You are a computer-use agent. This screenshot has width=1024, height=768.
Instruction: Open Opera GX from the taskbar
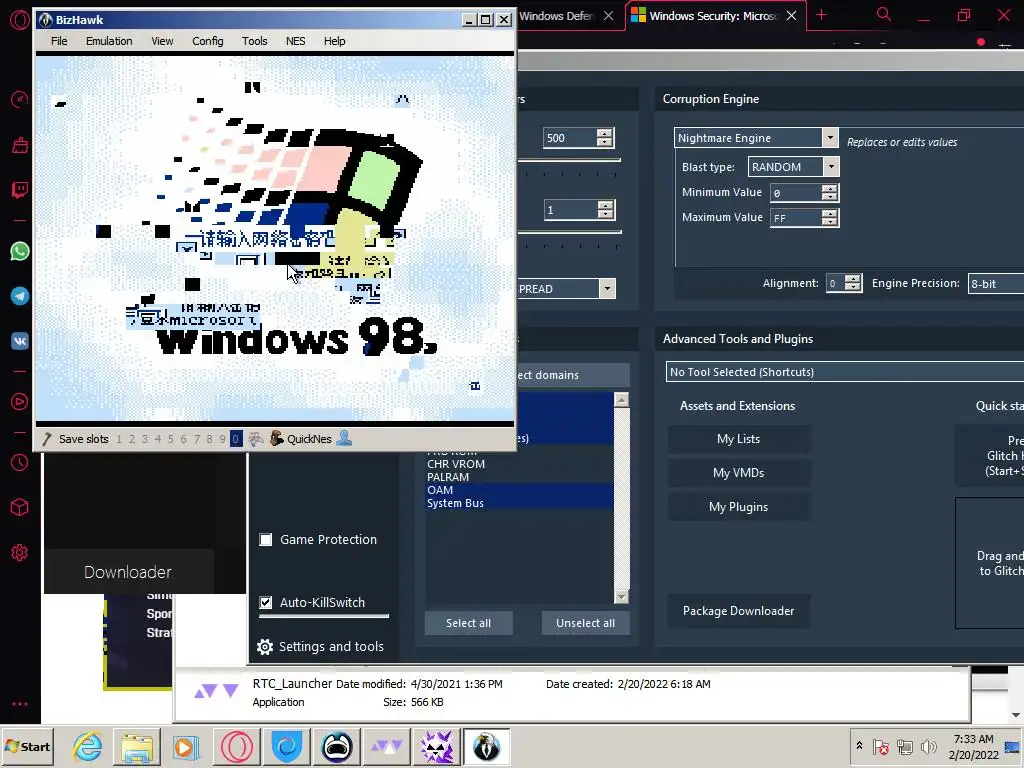point(236,746)
